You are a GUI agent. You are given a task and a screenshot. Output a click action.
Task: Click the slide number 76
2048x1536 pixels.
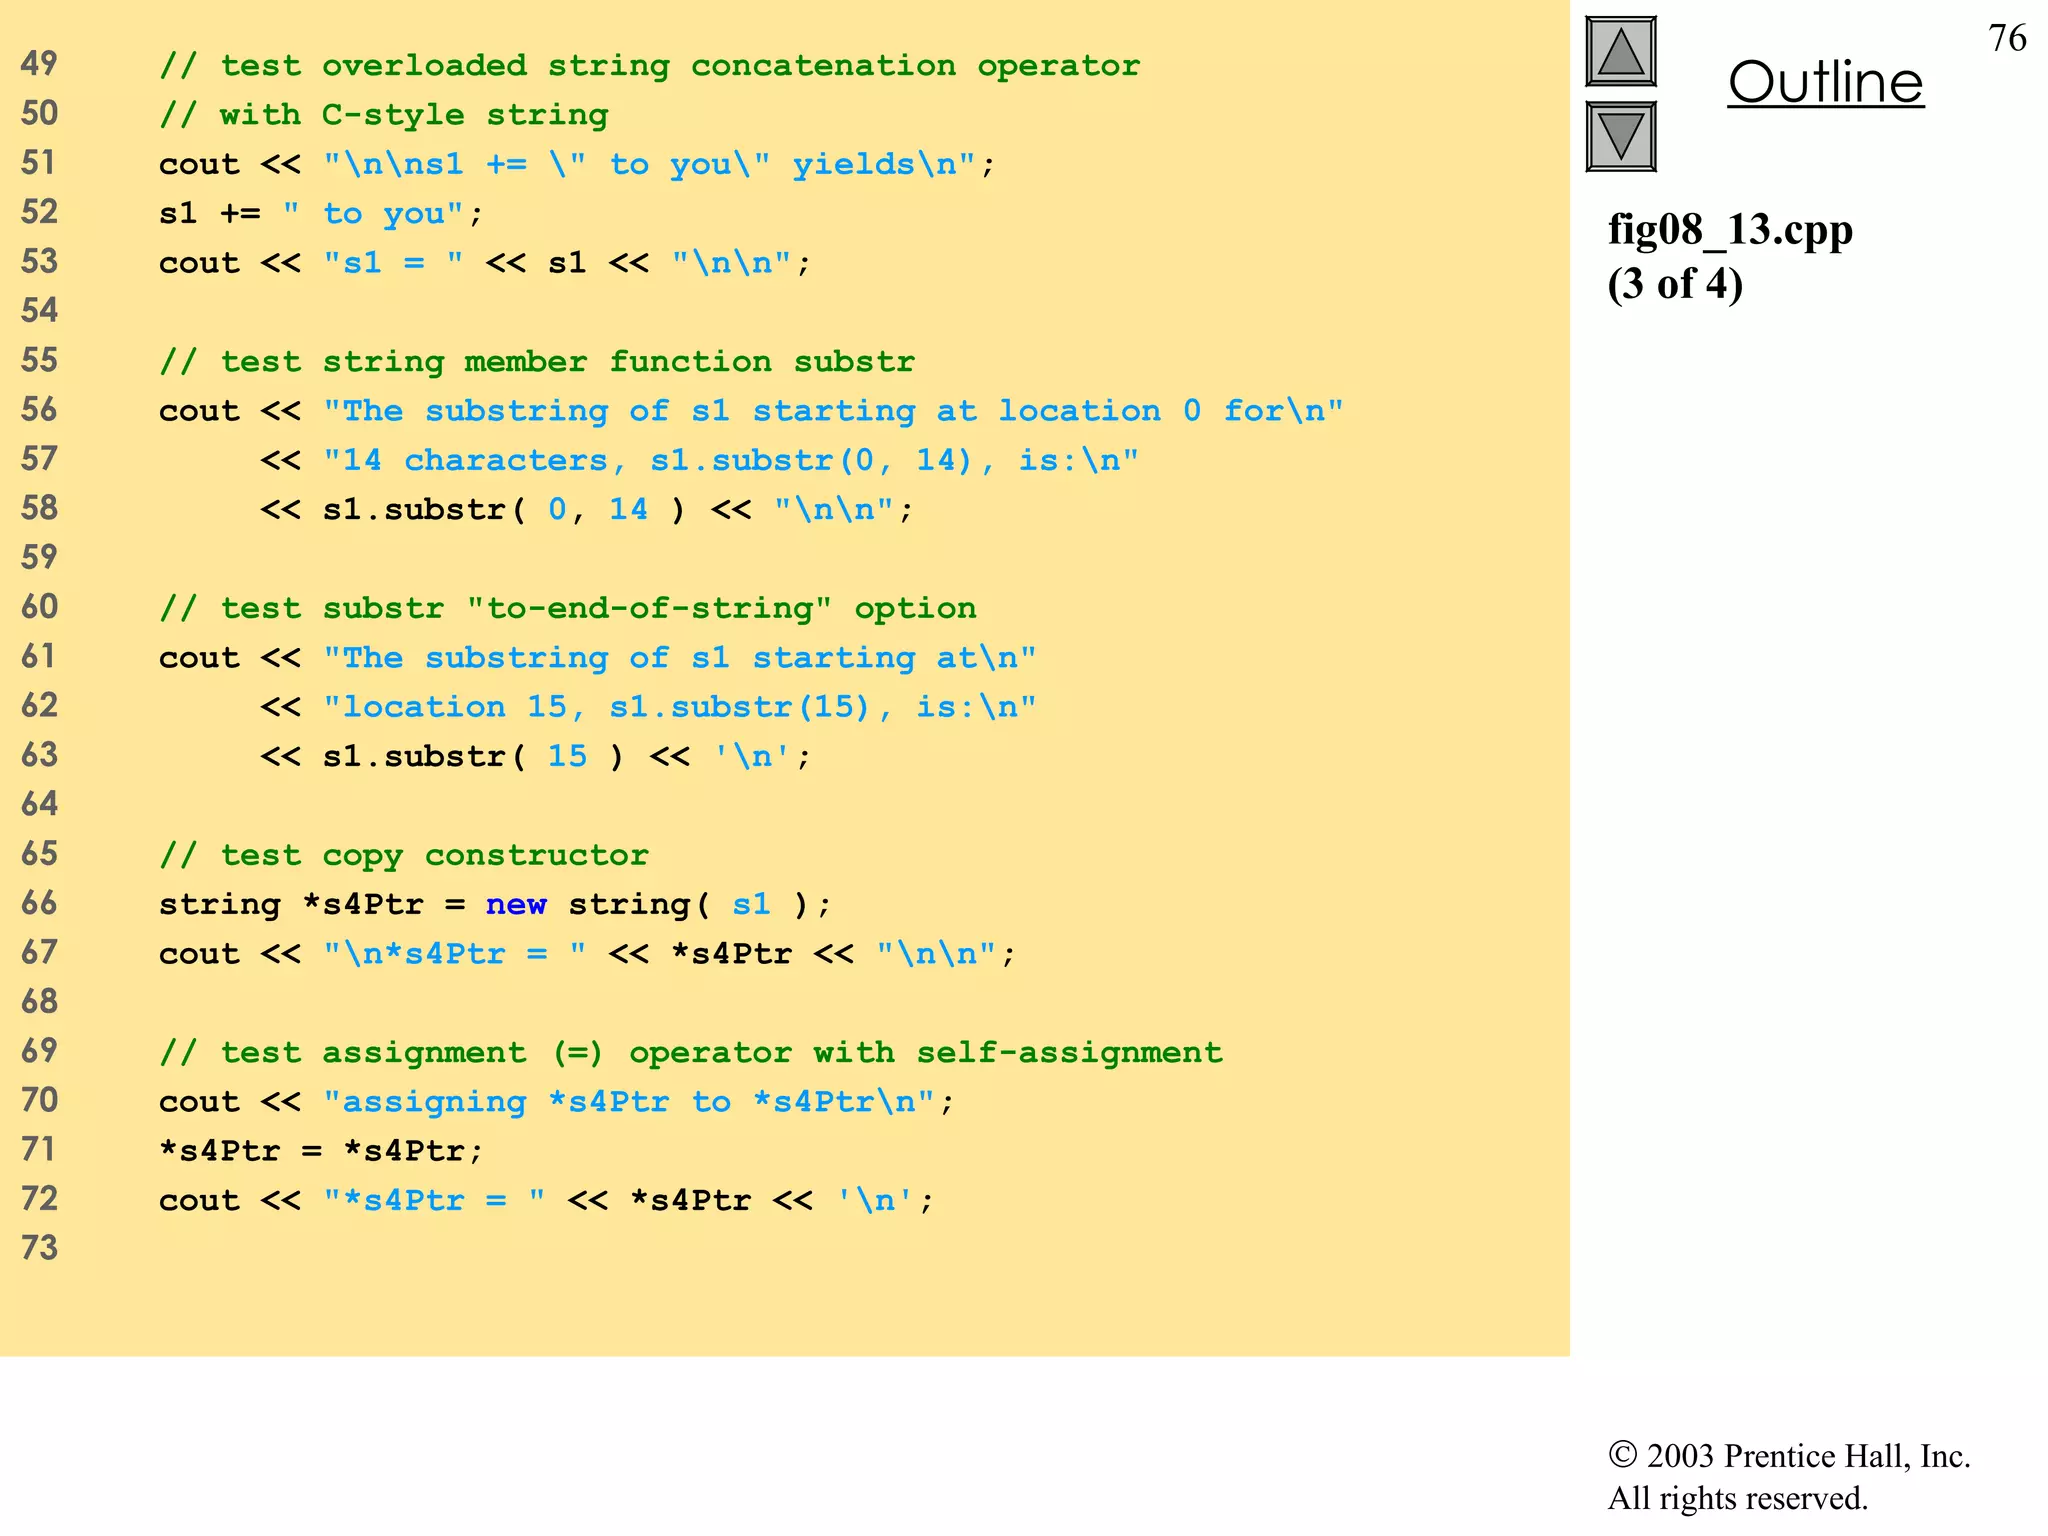point(2007,38)
